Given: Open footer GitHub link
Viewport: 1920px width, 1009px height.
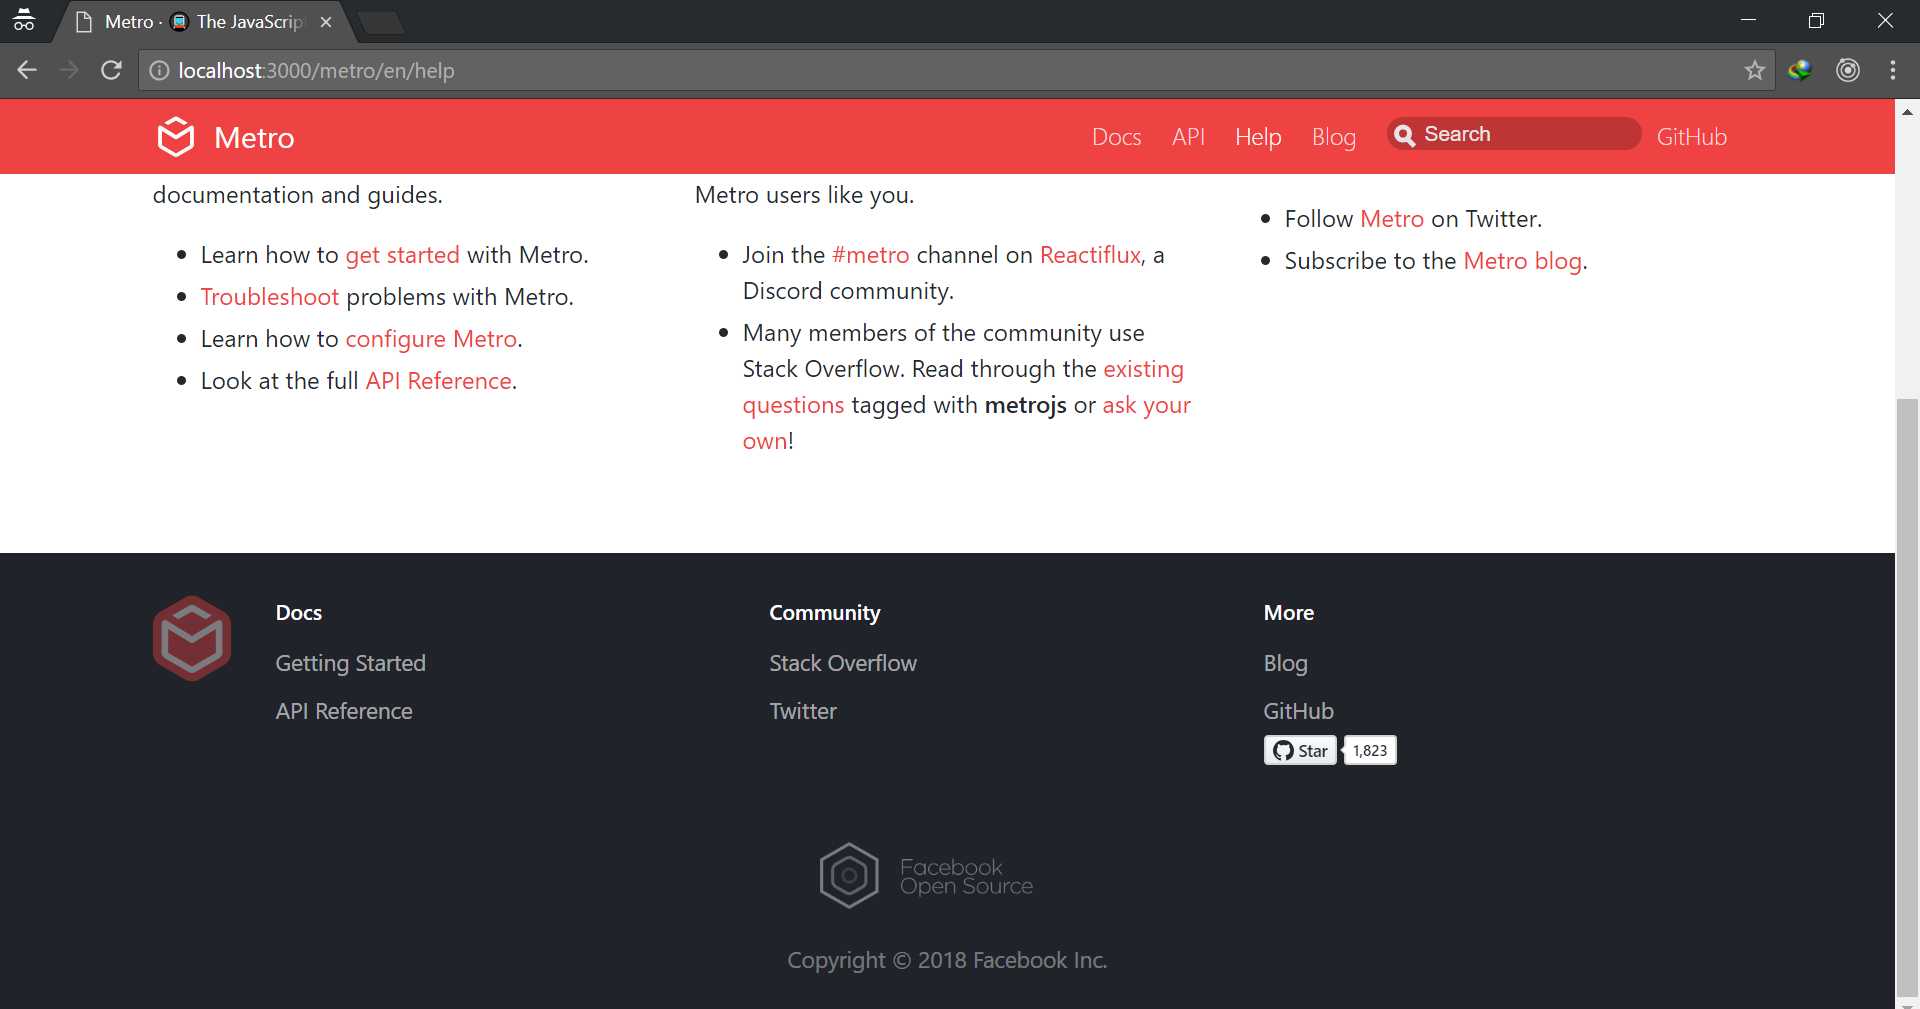Looking at the screenshot, I should [1298, 711].
